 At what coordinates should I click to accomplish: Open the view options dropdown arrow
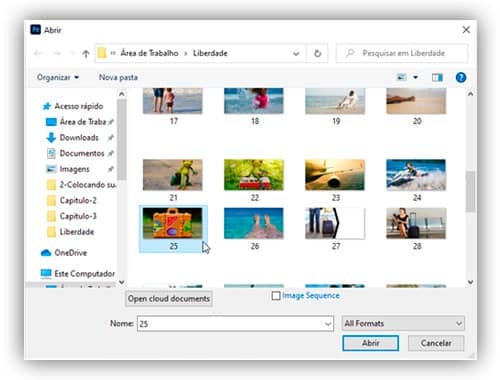pos(415,77)
